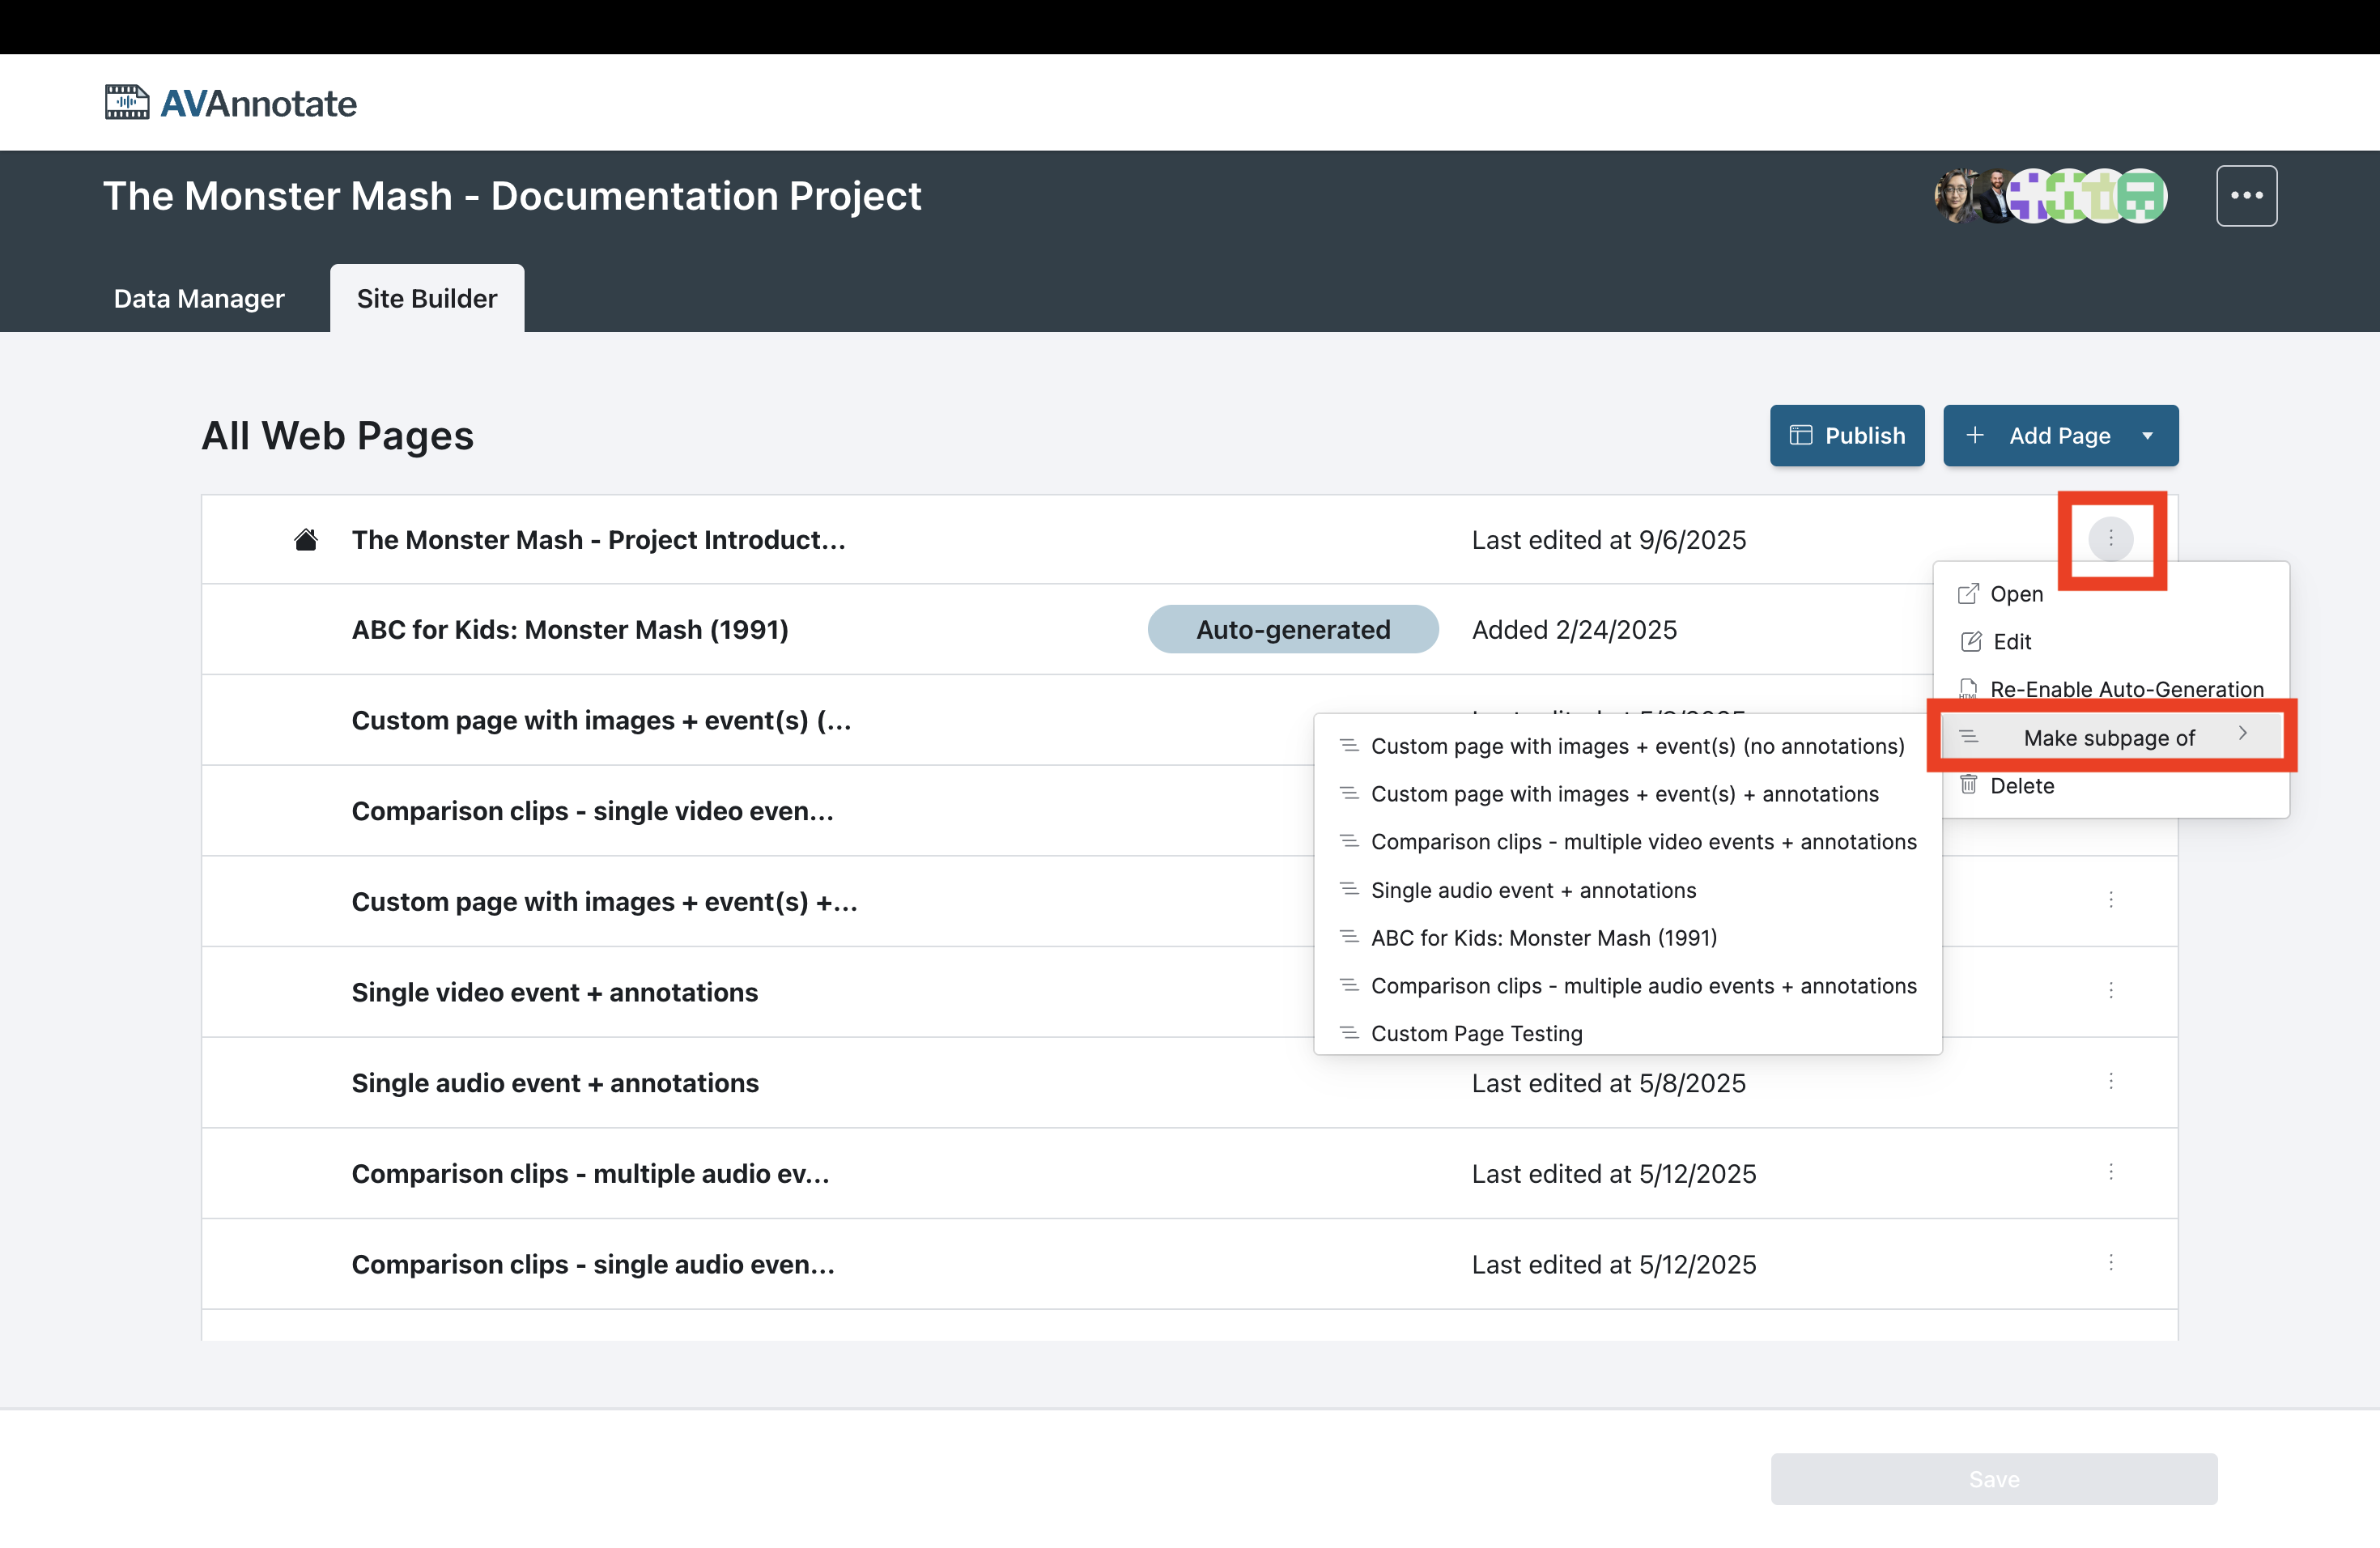The image size is (2380, 1548).
Task: Click the ellipsis button in the top-right header
Action: click(2247, 195)
